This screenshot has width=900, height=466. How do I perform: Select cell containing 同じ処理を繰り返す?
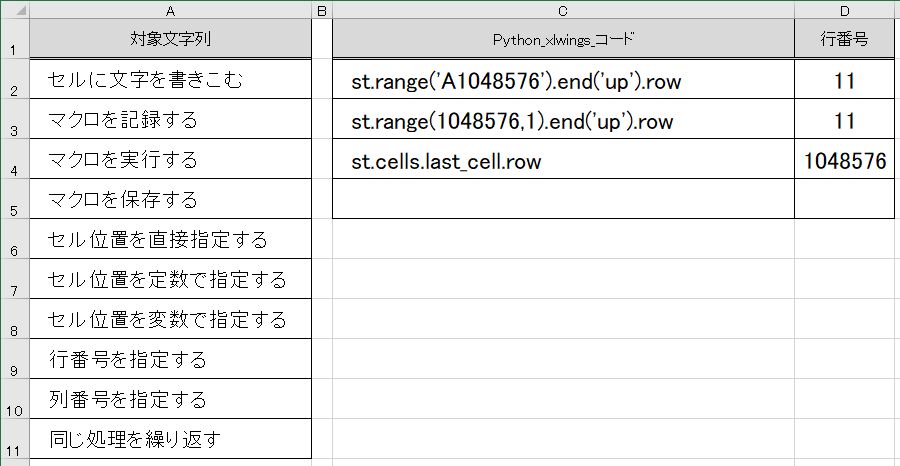click(x=170, y=439)
